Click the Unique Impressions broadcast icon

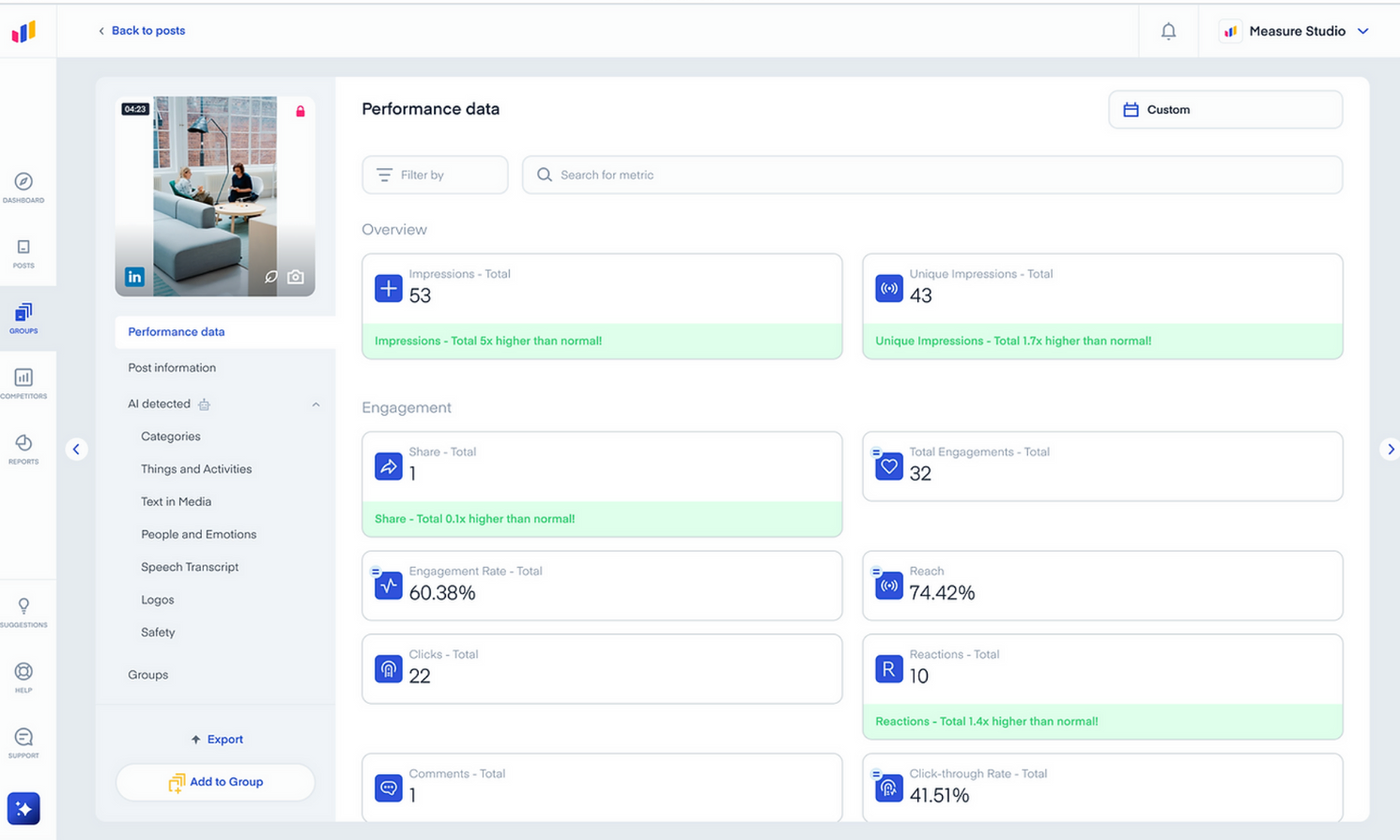tap(889, 289)
